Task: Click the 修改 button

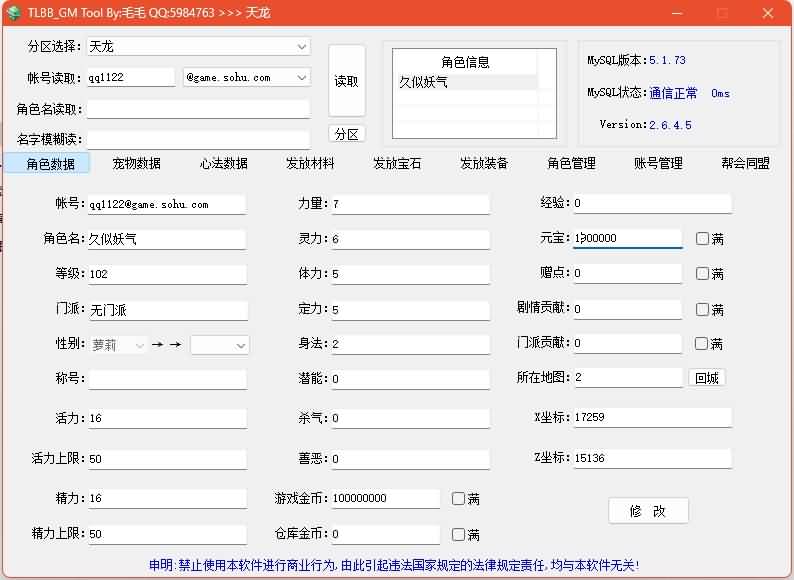Action: pyautogui.click(x=648, y=511)
